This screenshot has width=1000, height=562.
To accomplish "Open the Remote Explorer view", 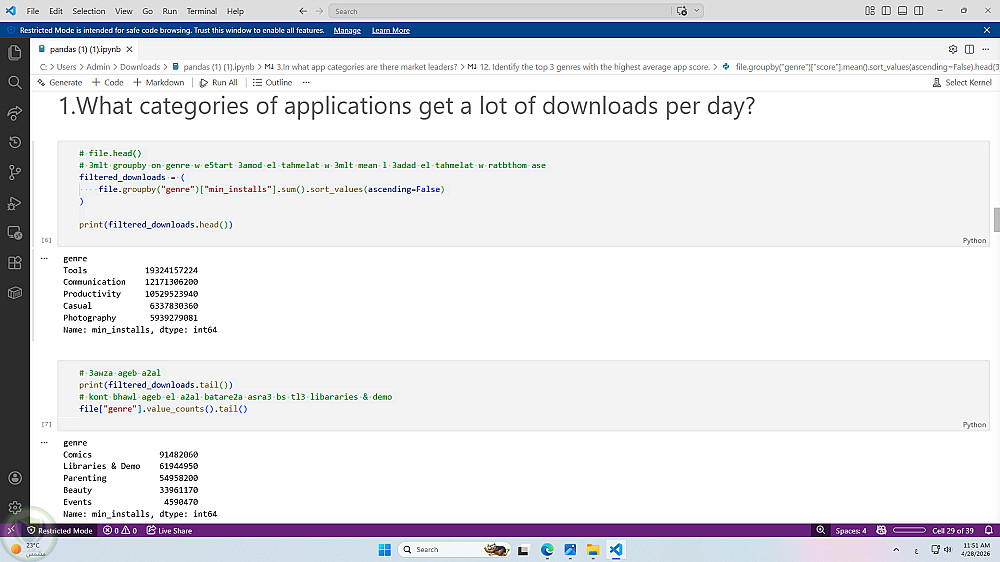I will [15, 233].
